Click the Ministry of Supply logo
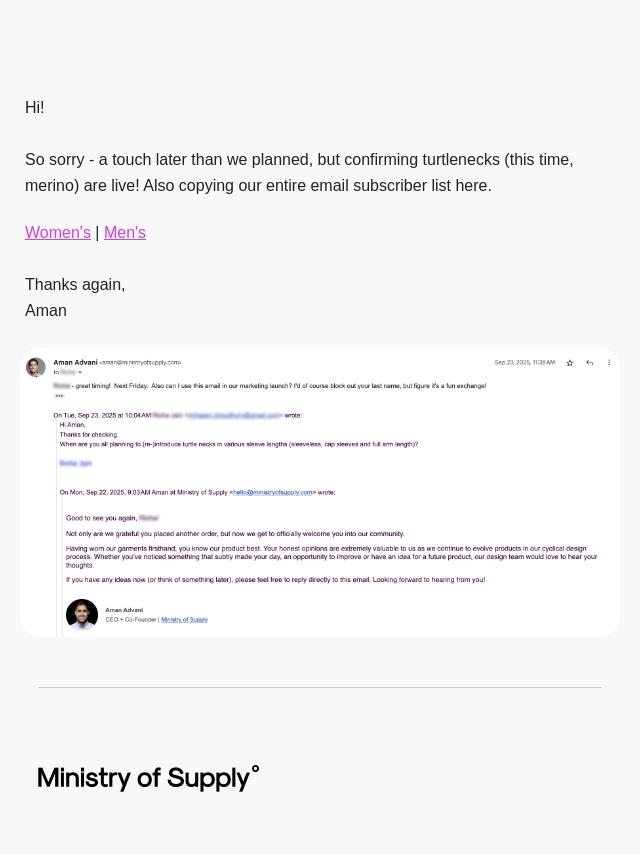This screenshot has width=640, height=854. coord(148,778)
